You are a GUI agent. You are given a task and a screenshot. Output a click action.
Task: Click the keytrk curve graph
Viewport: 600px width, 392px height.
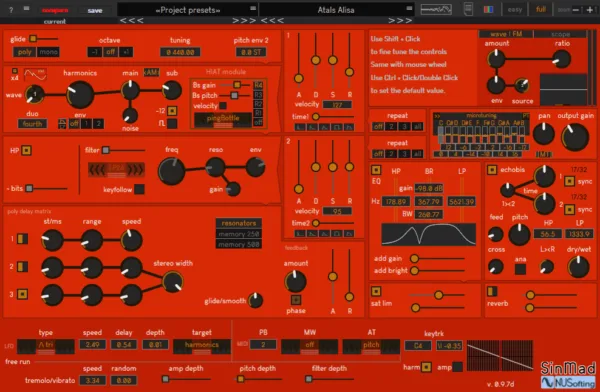point(500,355)
